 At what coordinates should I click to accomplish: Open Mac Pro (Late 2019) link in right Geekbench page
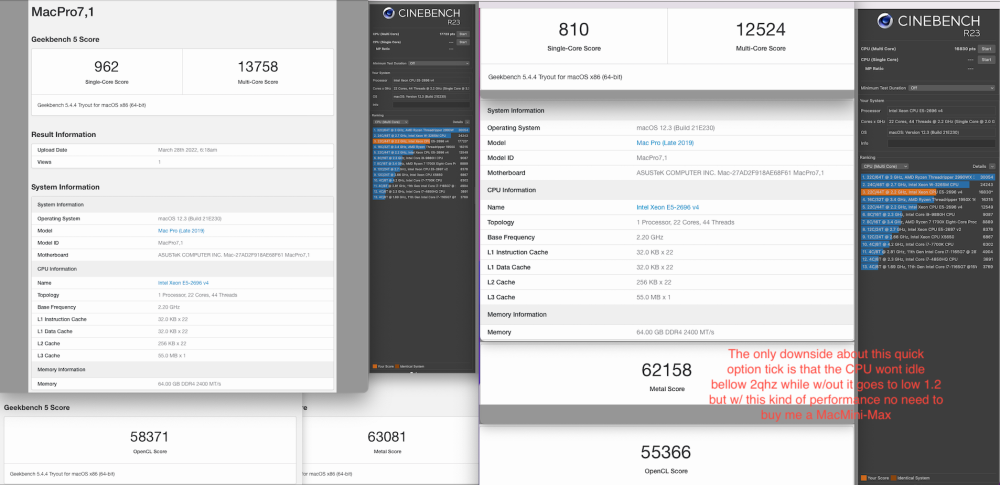point(663,144)
